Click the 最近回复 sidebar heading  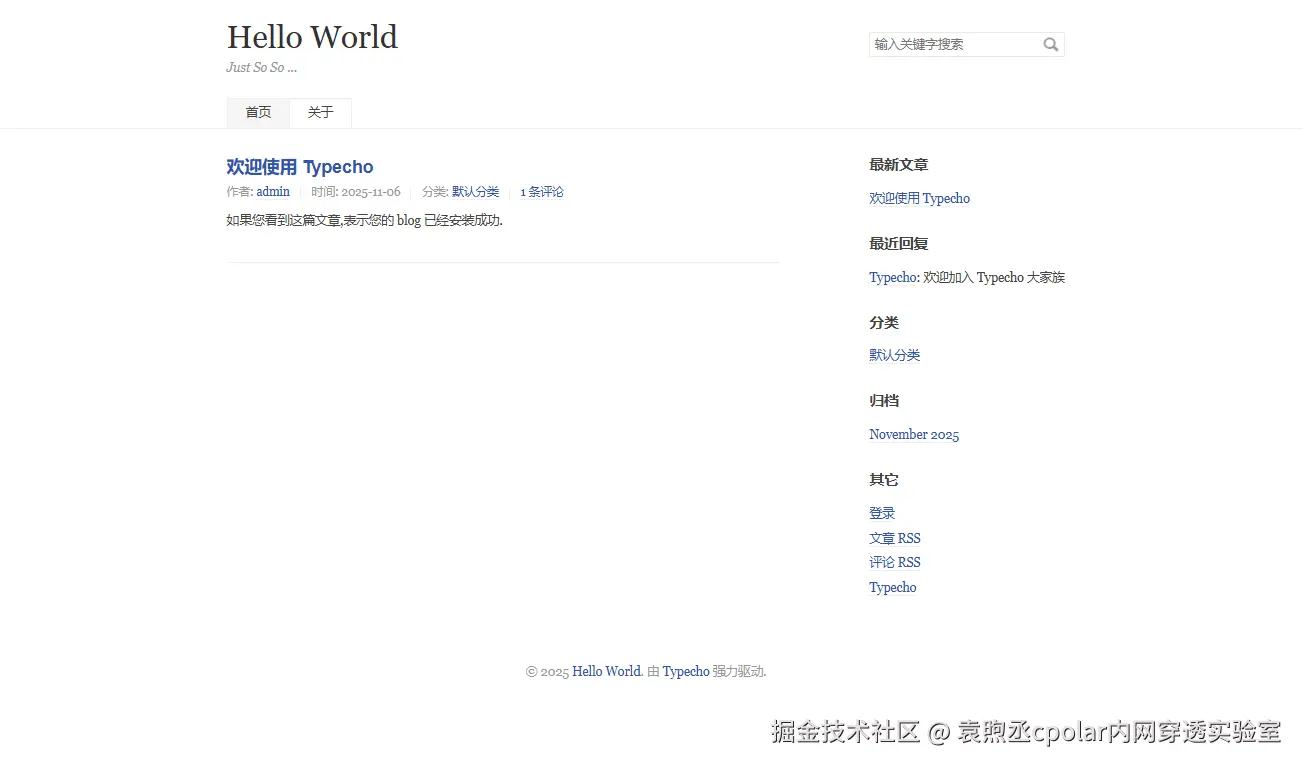pyautogui.click(x=898, y=243)
